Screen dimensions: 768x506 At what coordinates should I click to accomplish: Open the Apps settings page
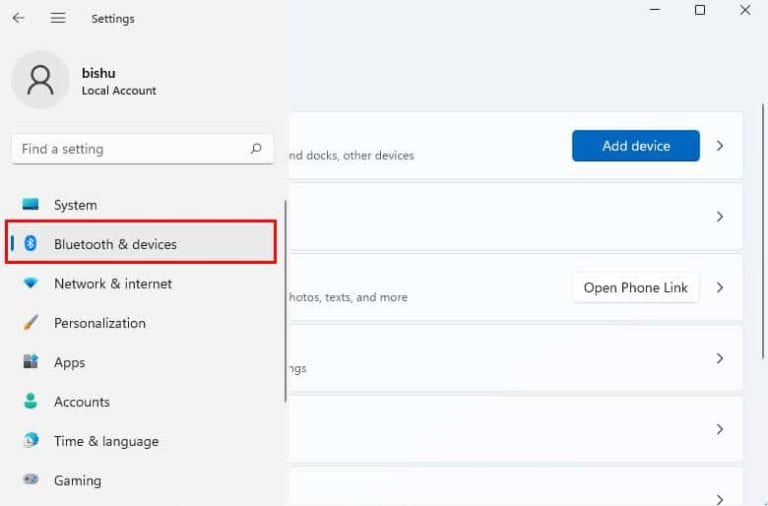[x=69, y=363]
